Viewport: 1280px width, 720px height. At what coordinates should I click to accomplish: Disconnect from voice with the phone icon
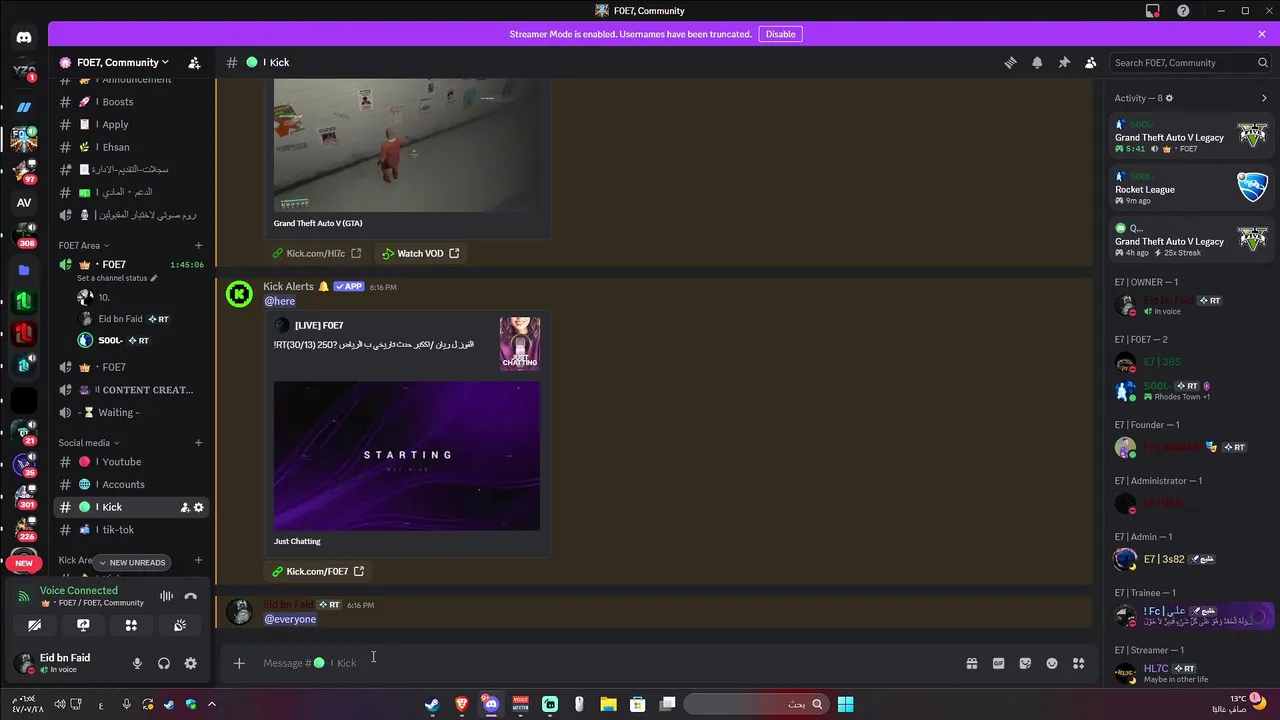tap(191, 596)
